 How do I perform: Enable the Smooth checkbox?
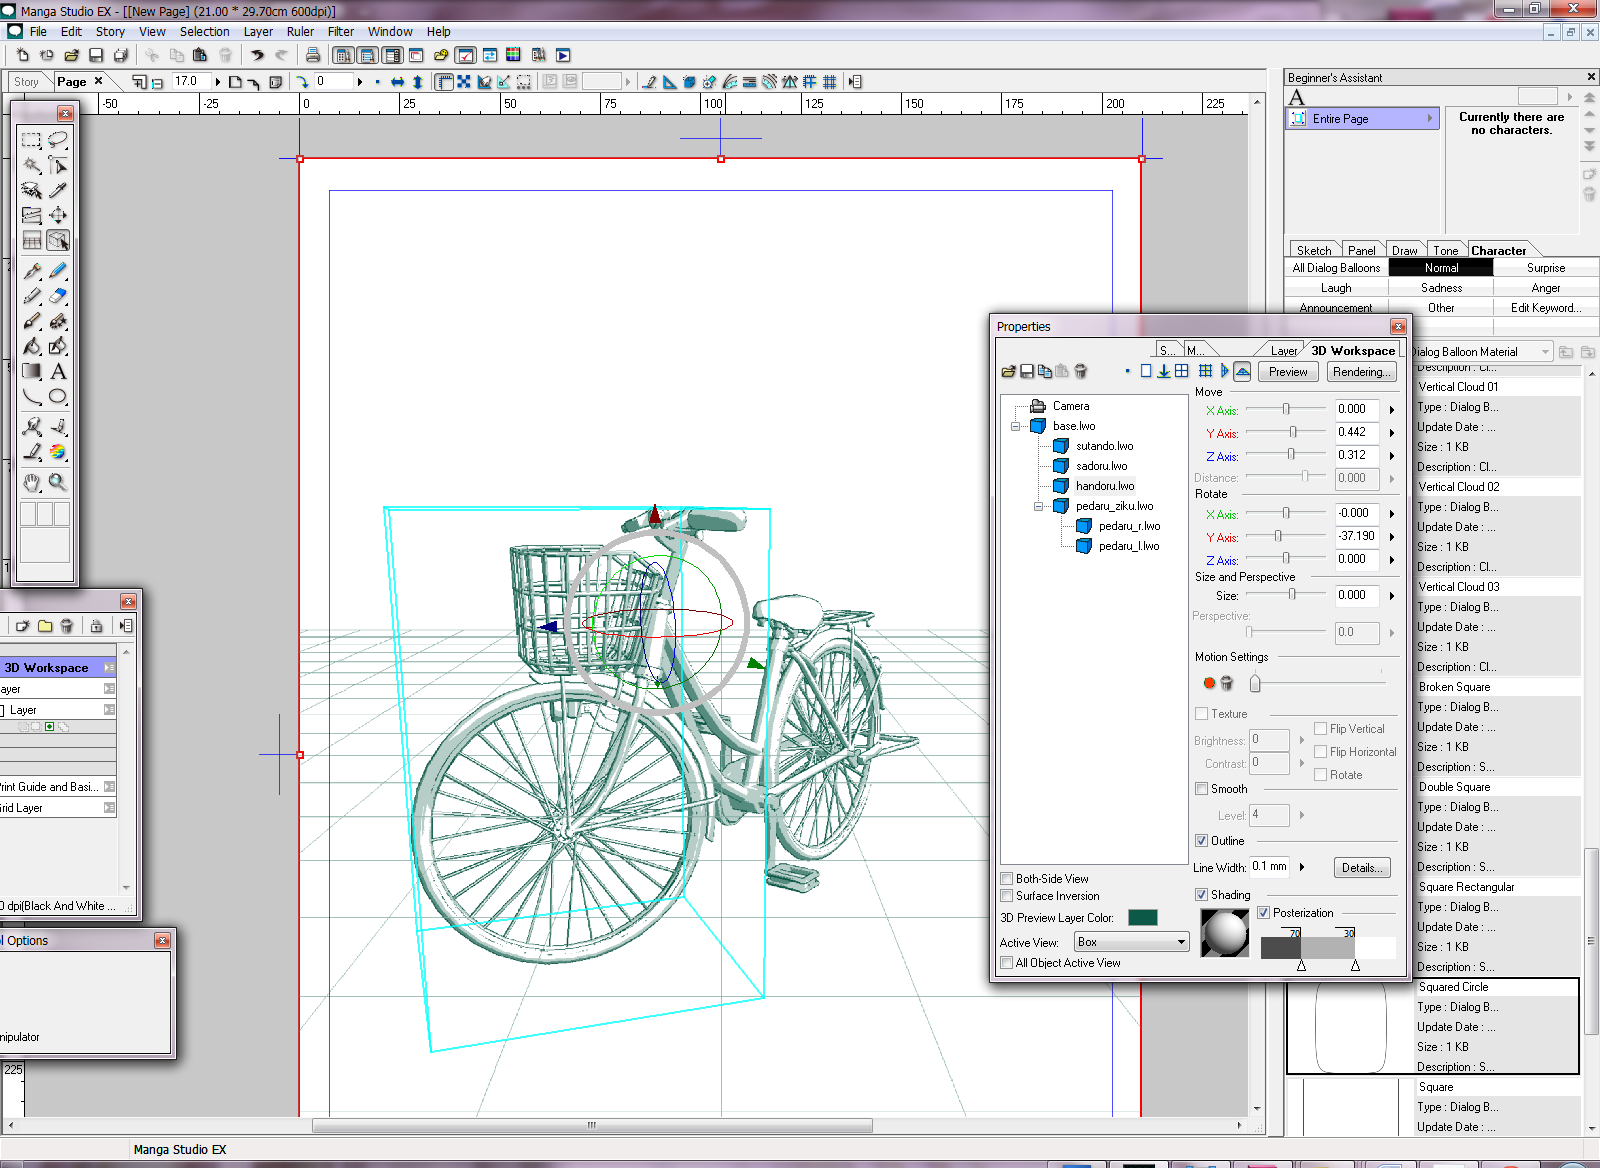pyautogui.click(x=1202, y=789)
